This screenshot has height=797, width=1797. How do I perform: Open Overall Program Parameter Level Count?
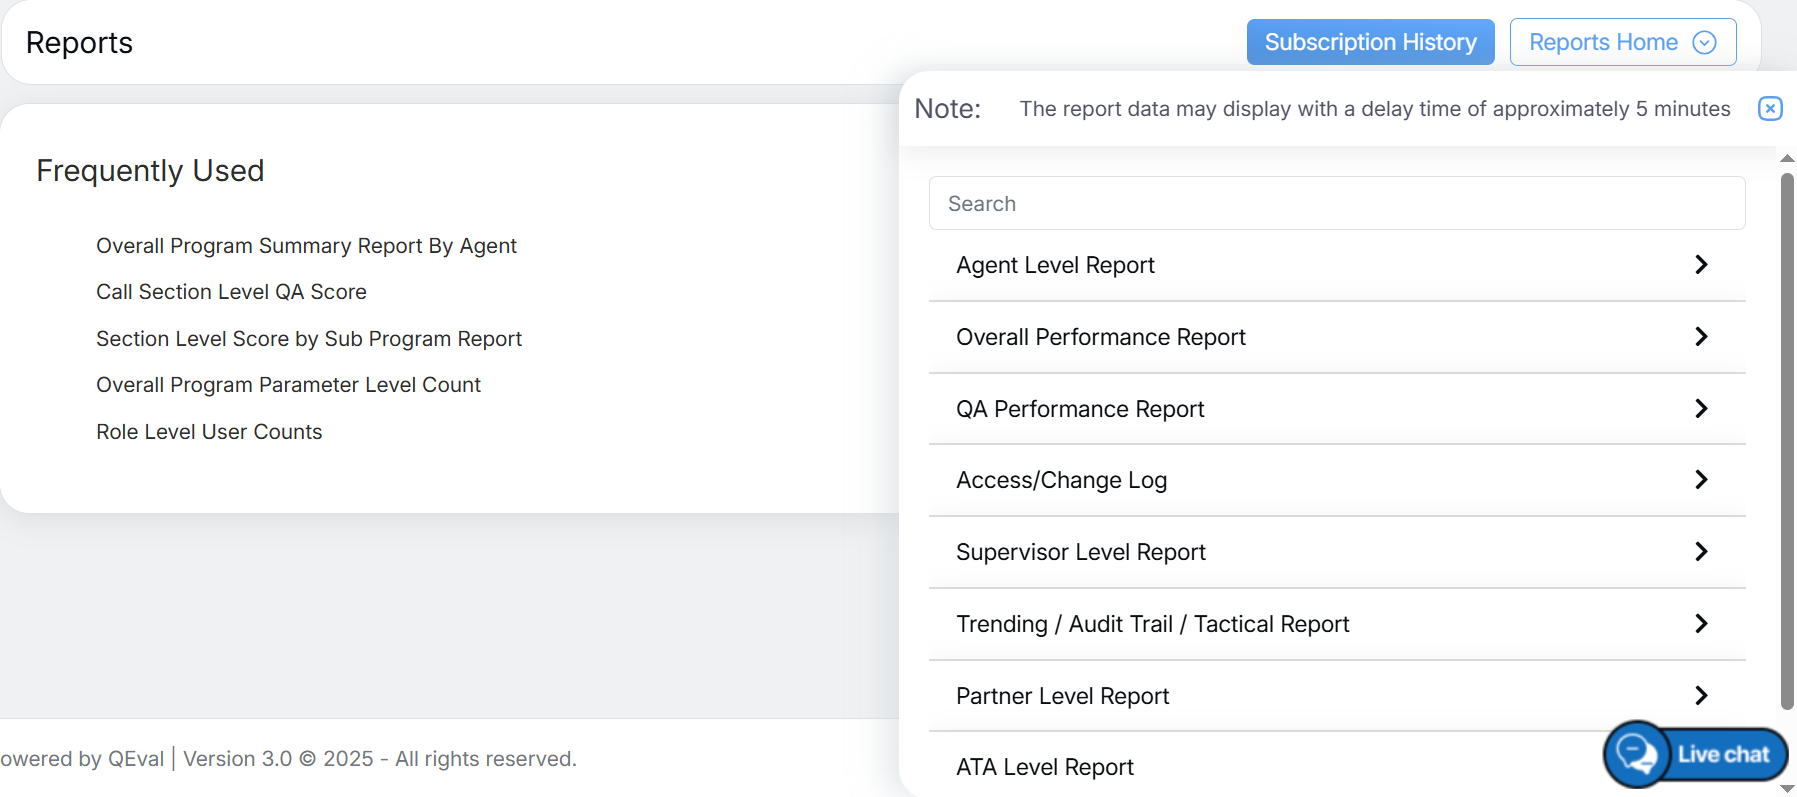point(288,385)
